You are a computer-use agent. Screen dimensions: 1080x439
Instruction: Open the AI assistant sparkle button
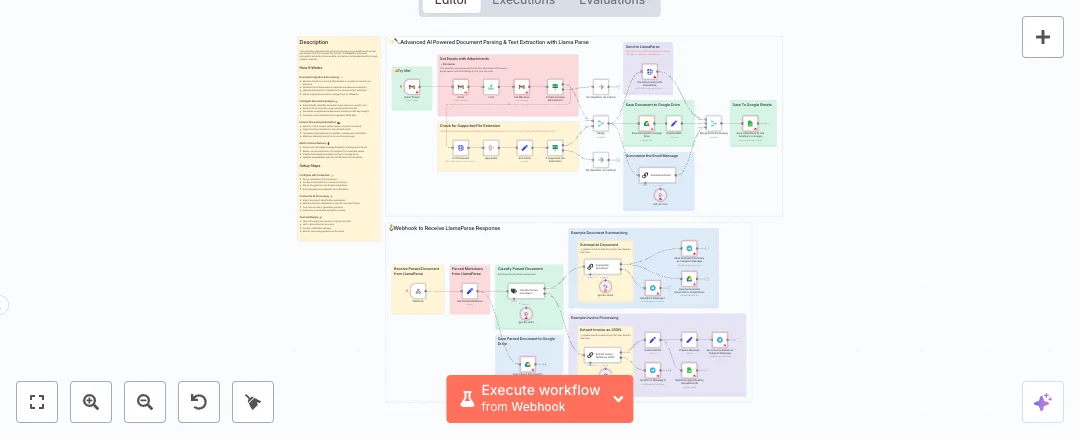[1042, 402]
